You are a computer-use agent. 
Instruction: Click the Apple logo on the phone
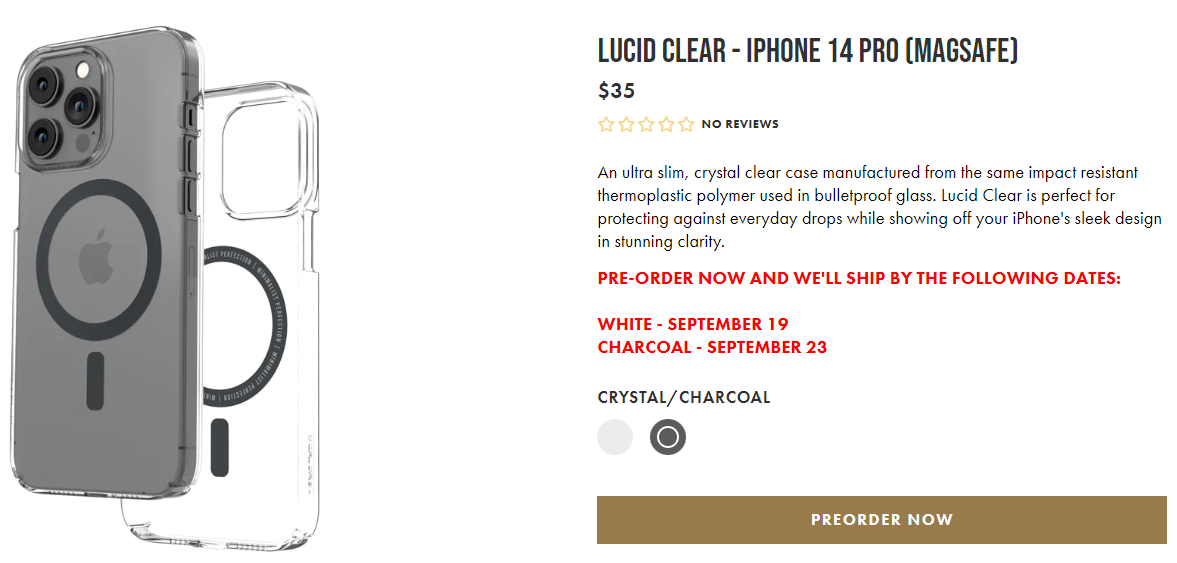[x=97, y=258]
